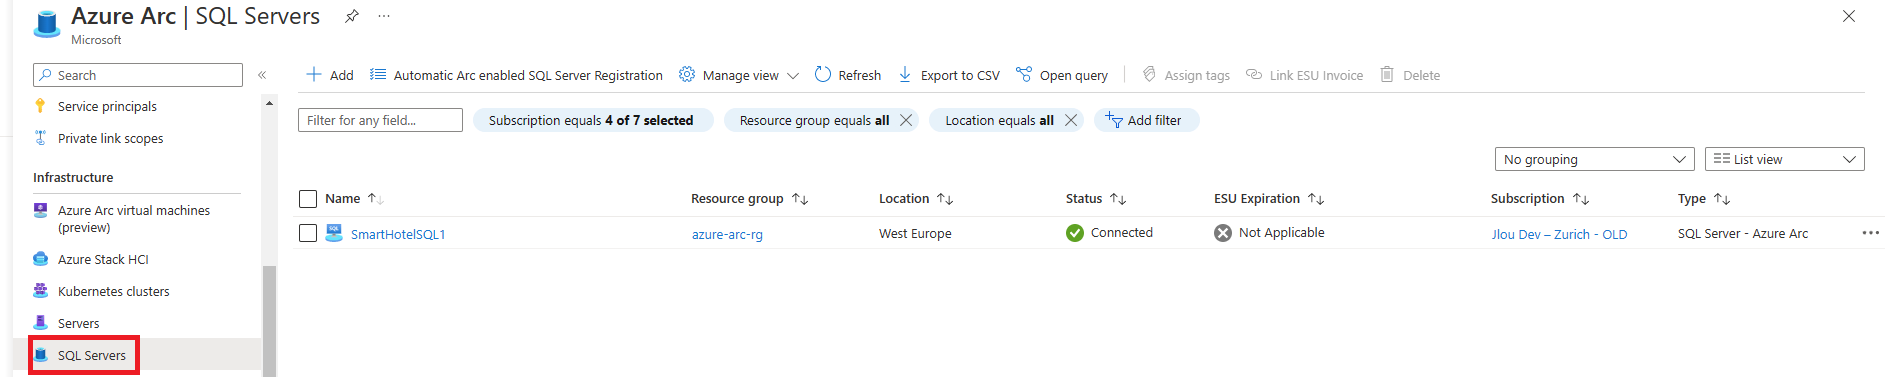This screenshot has height=377, width=1885.
Task: Click the Filter for any field input
Action: pos(380,120)
